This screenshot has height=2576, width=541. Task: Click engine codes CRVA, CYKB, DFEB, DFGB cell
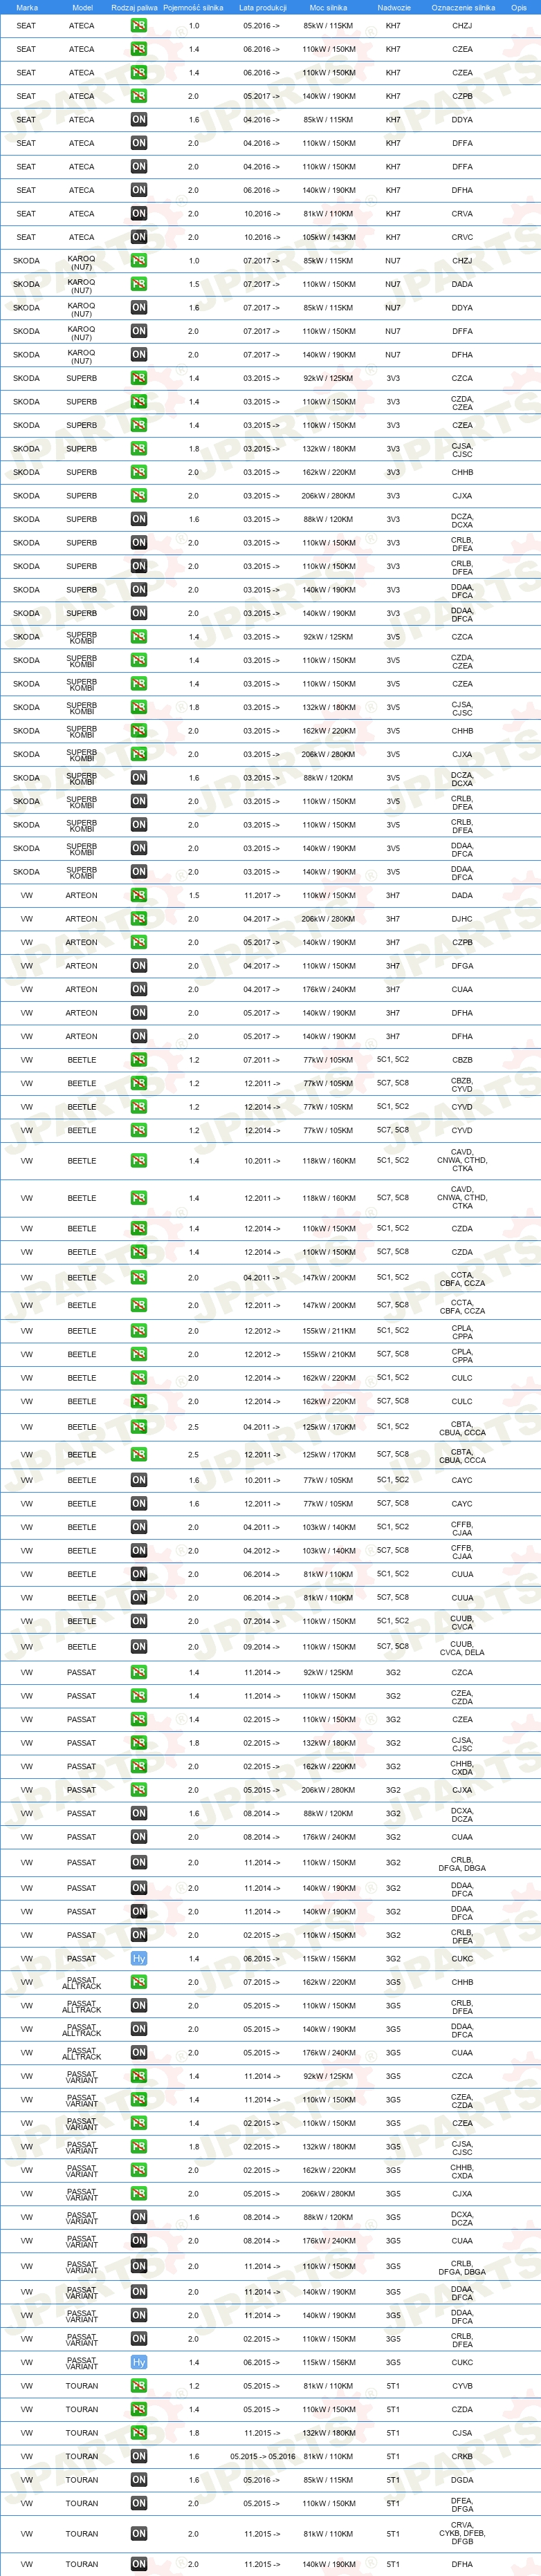462,2533
